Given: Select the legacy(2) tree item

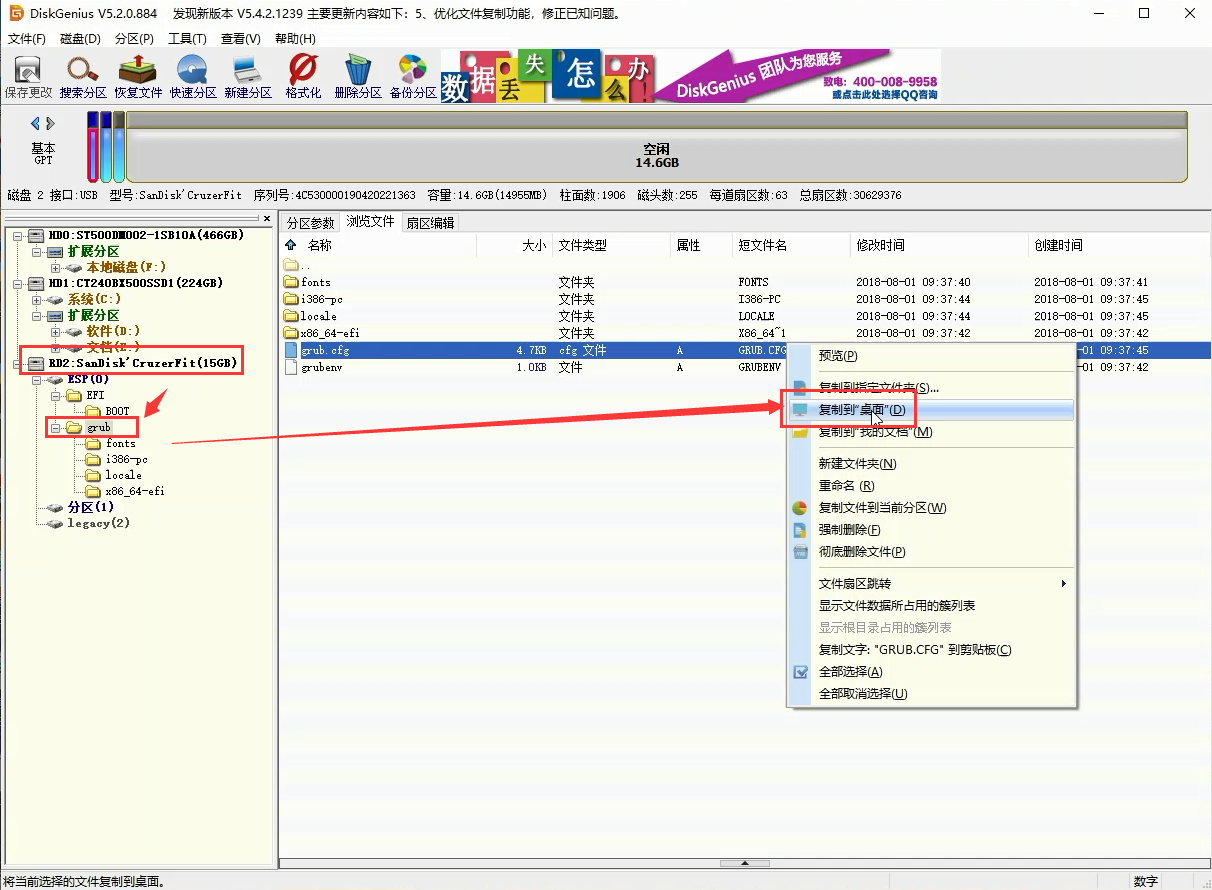Looking at the screenshot, I should click(x=98, y=523).
